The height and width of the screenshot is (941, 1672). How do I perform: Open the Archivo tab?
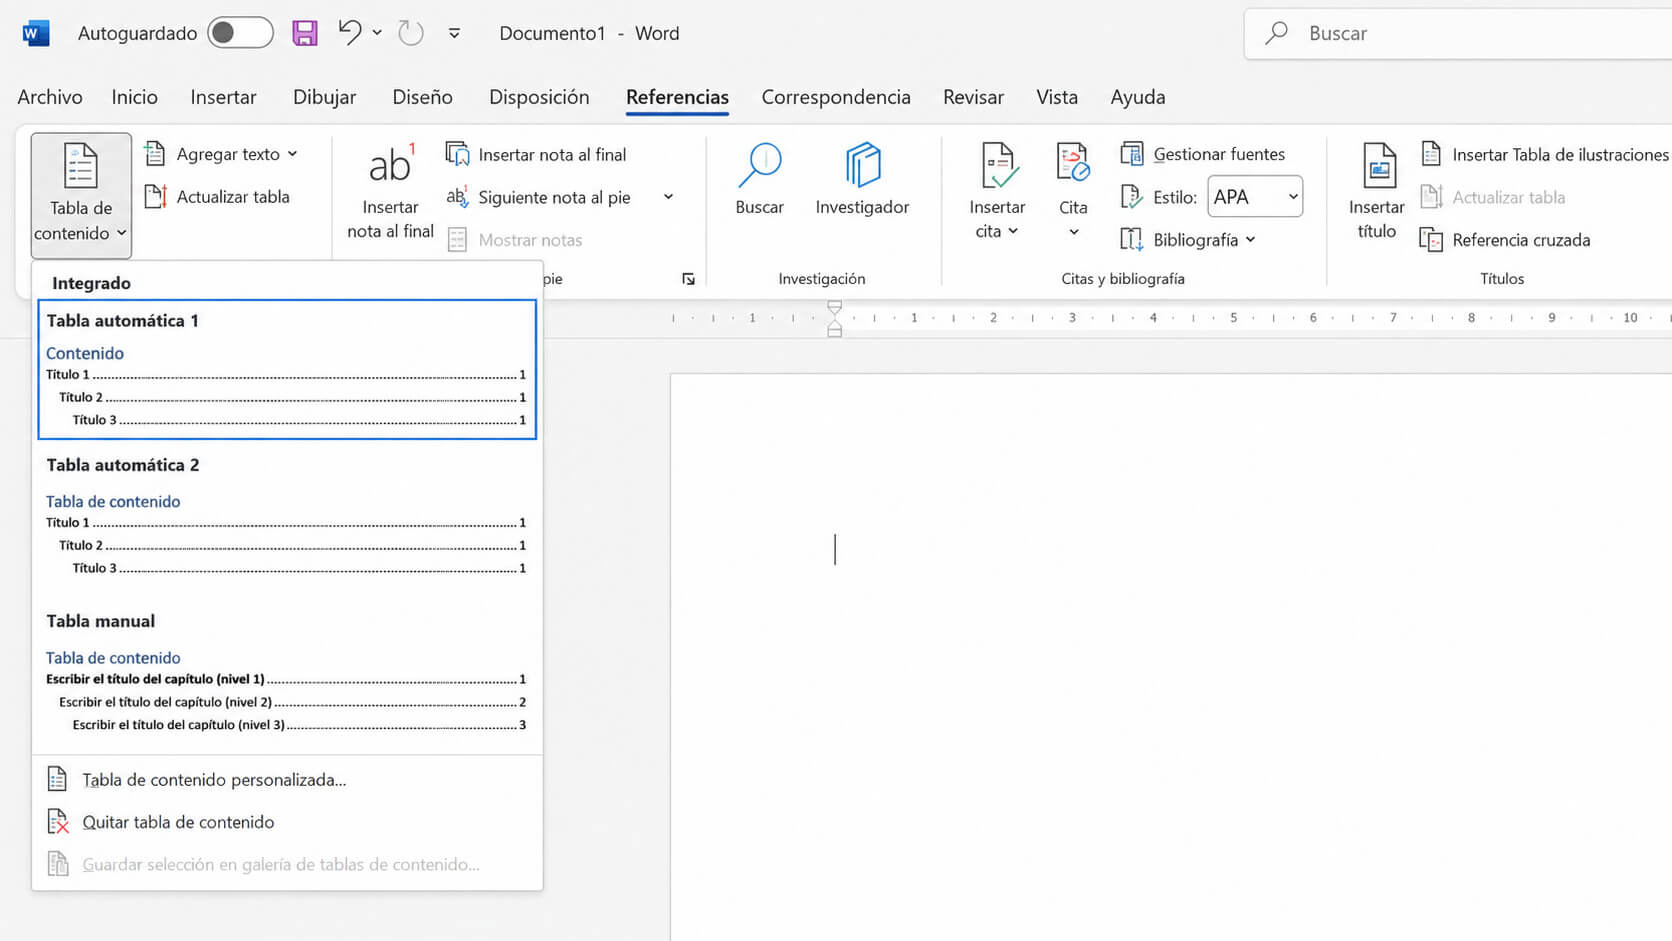pos(50,97)
